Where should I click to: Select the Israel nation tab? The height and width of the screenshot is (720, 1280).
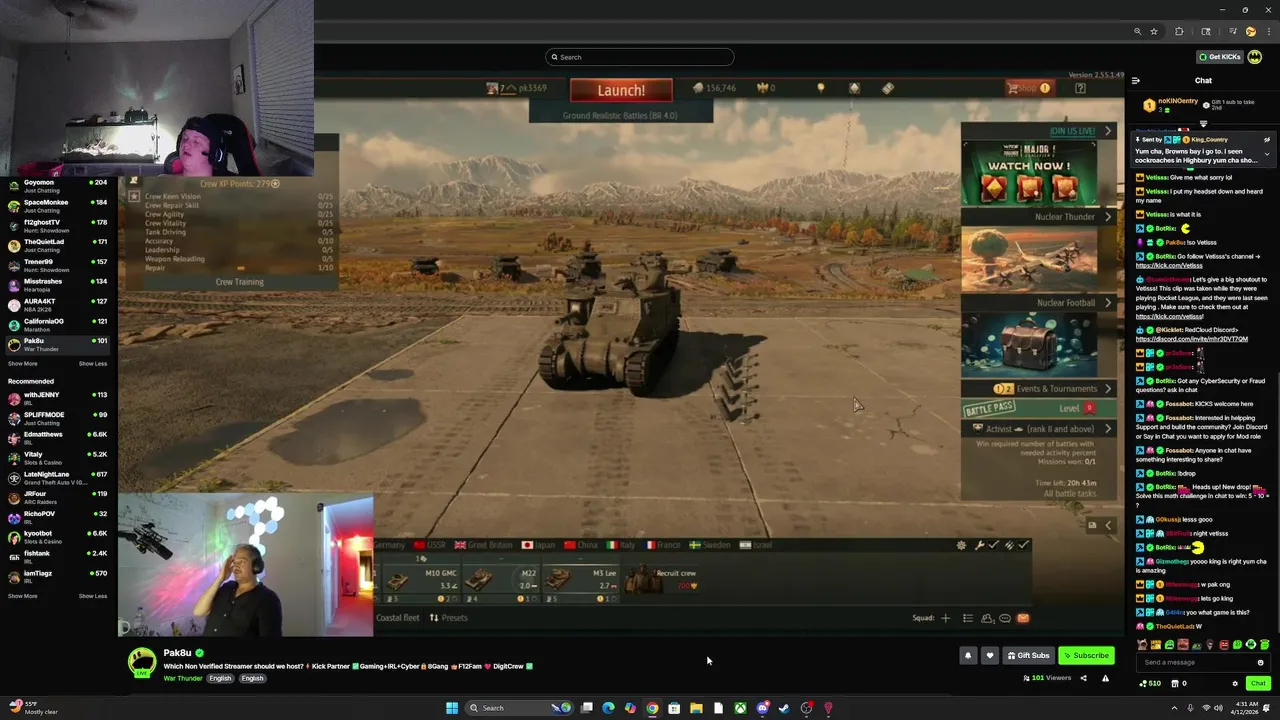pos(756,545)
